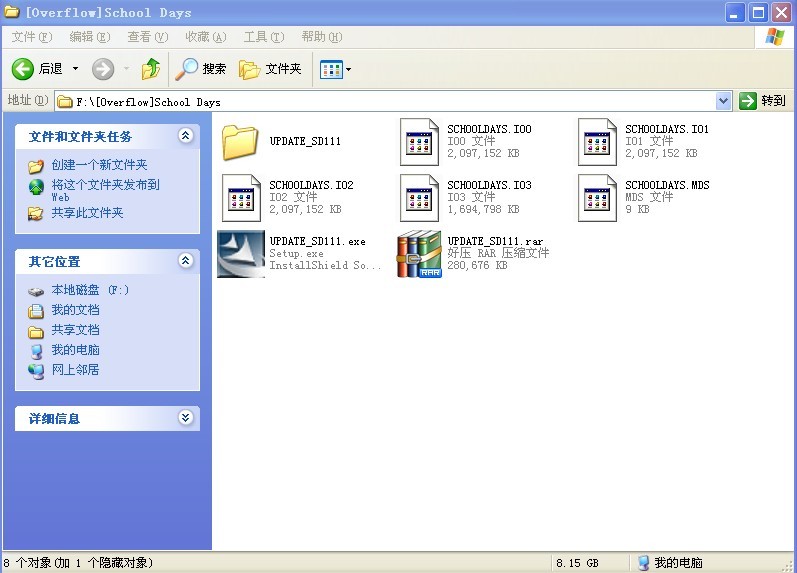This screenshot has height=573, width=797.
Task: Click the My Documents folder icon
Action: (36, 311)
